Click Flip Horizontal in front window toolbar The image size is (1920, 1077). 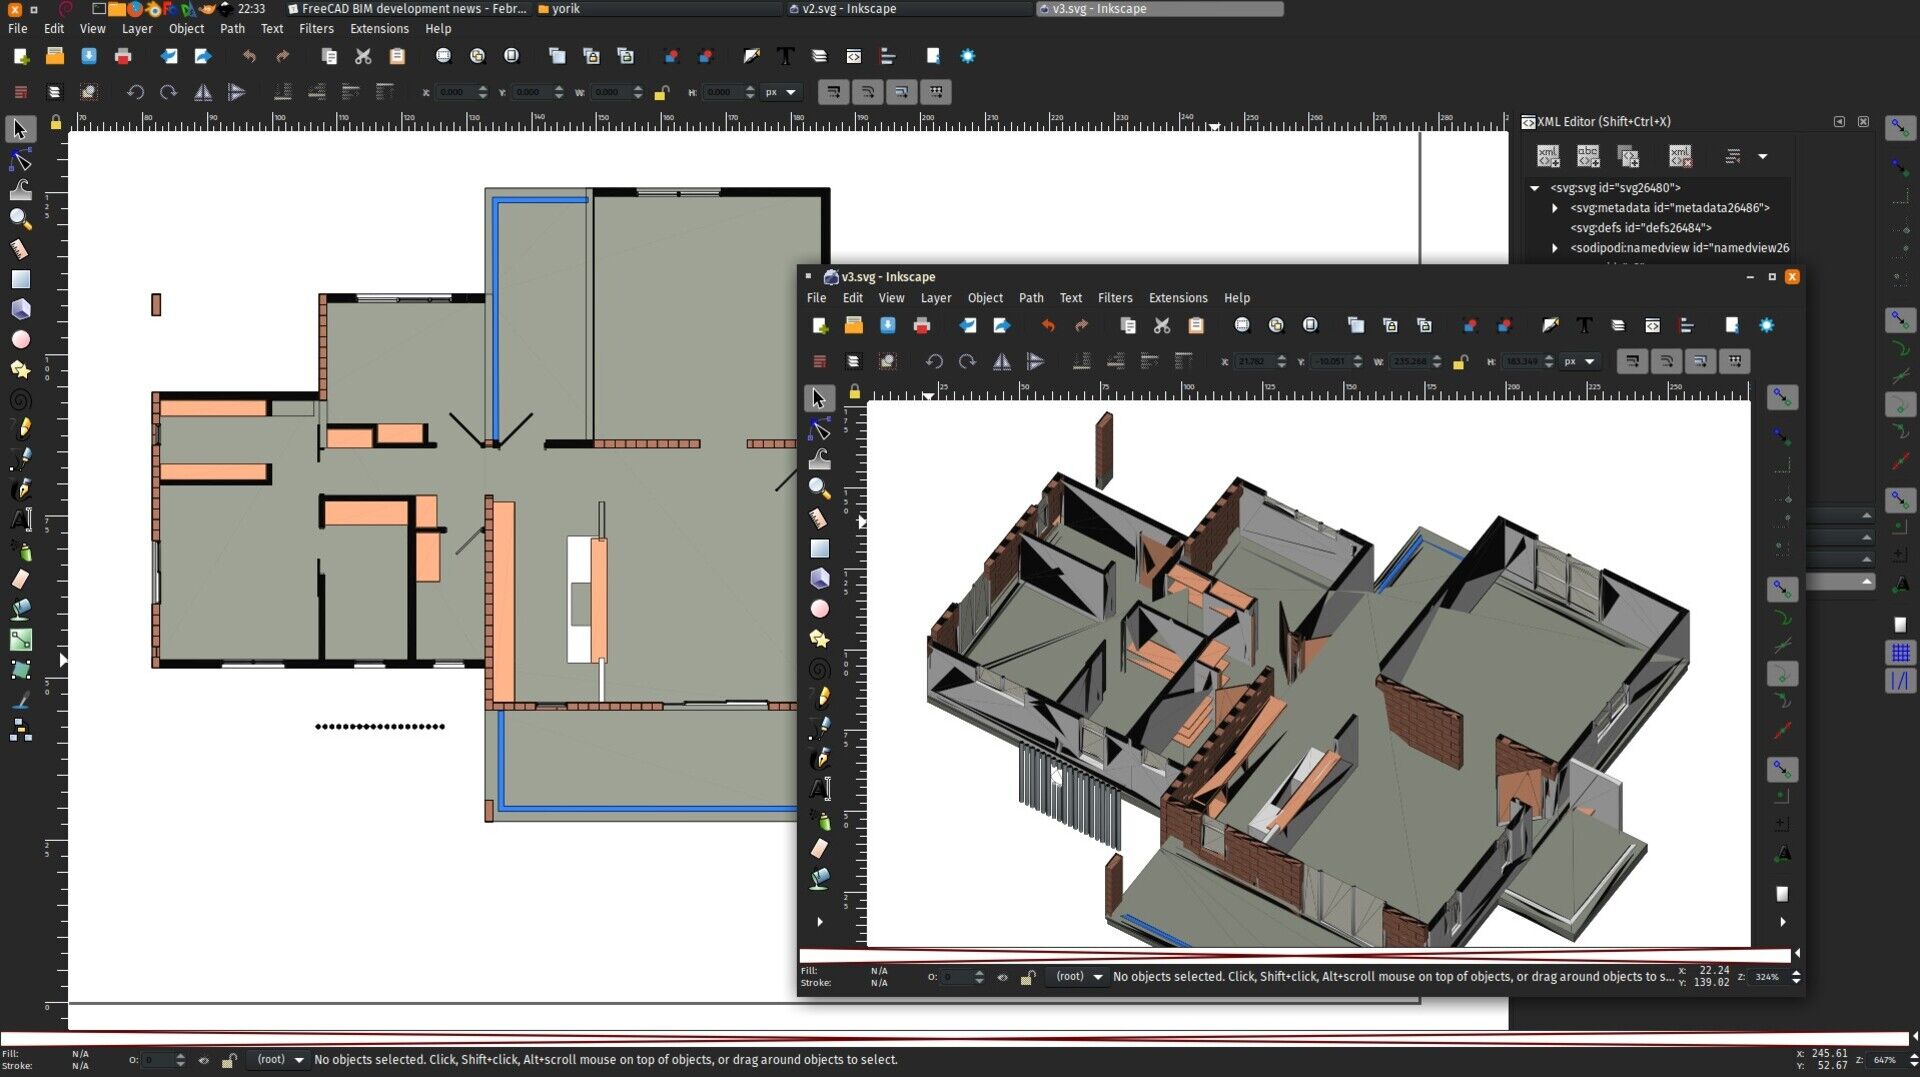click(1001, 361)
